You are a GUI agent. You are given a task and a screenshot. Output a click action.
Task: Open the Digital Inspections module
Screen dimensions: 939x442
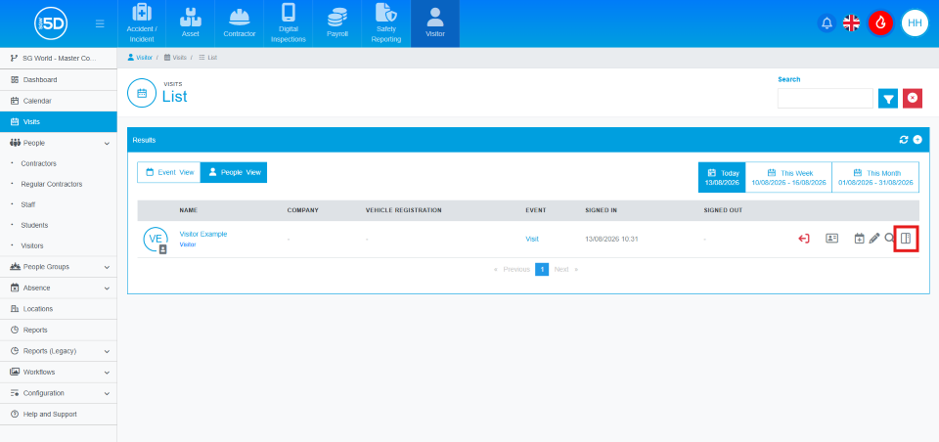pos(288,23)
